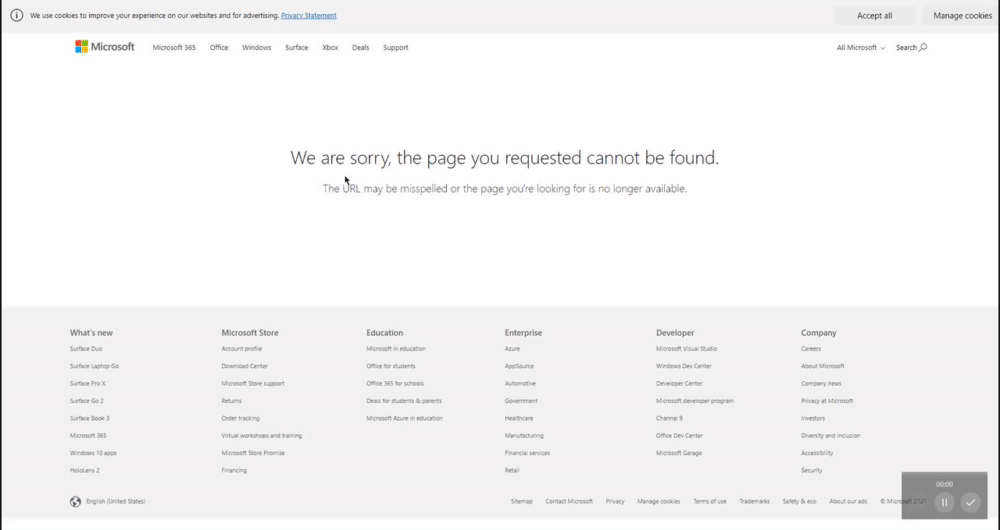Viewport: 1000px width, 530px height.
Task: Open the Financing link
Action: coord(234,470)
